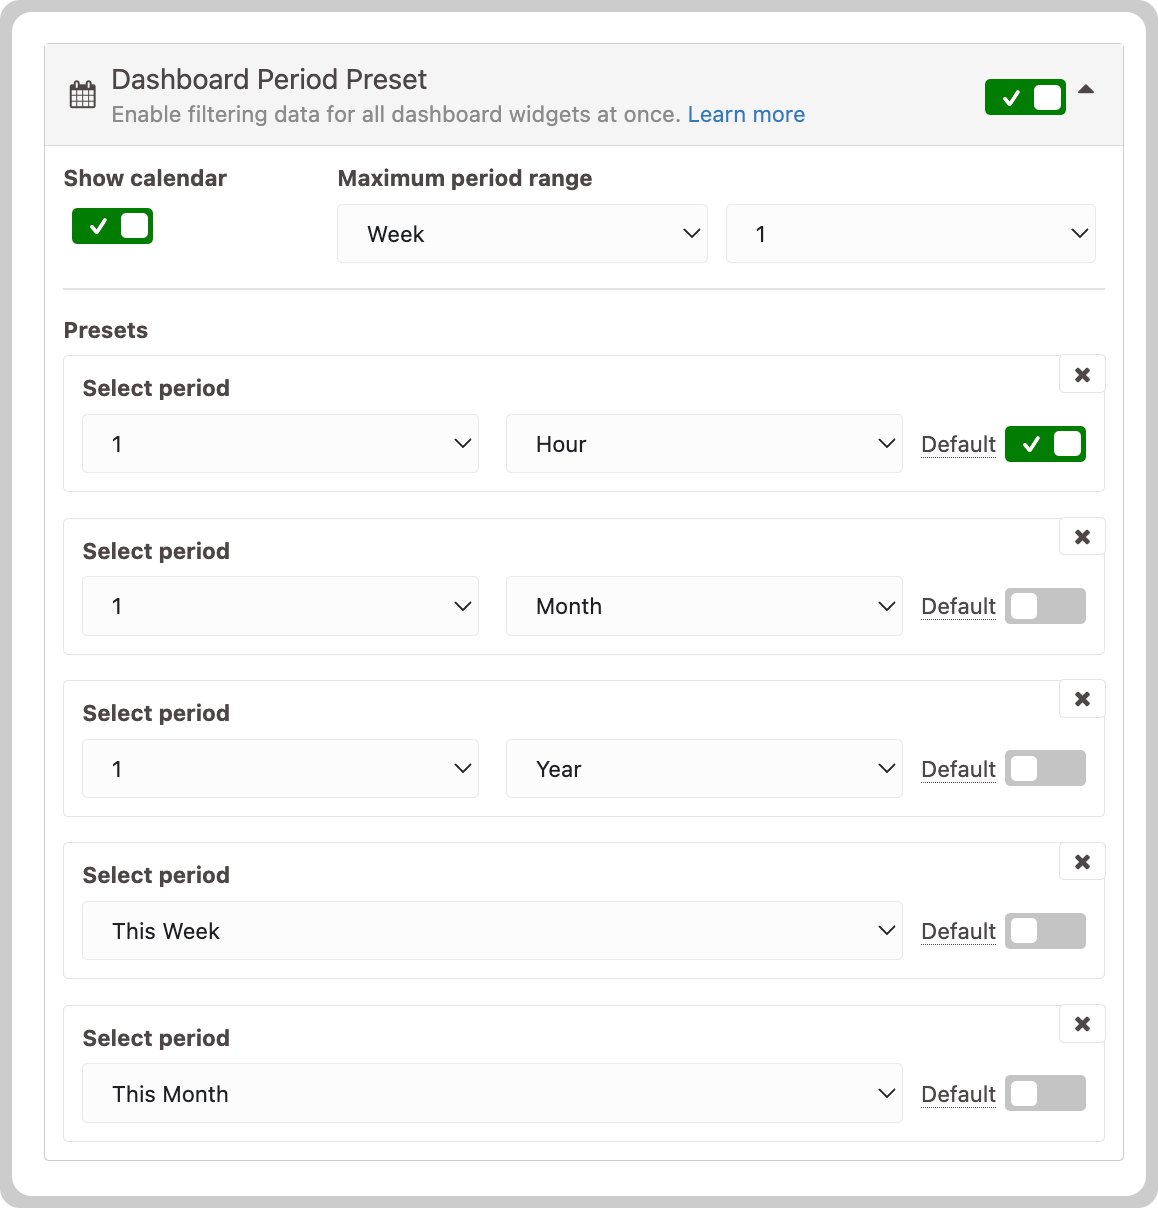Delete the This Week preset
Viewport: 1158px width, 1208px height.
click(1082, 862)
